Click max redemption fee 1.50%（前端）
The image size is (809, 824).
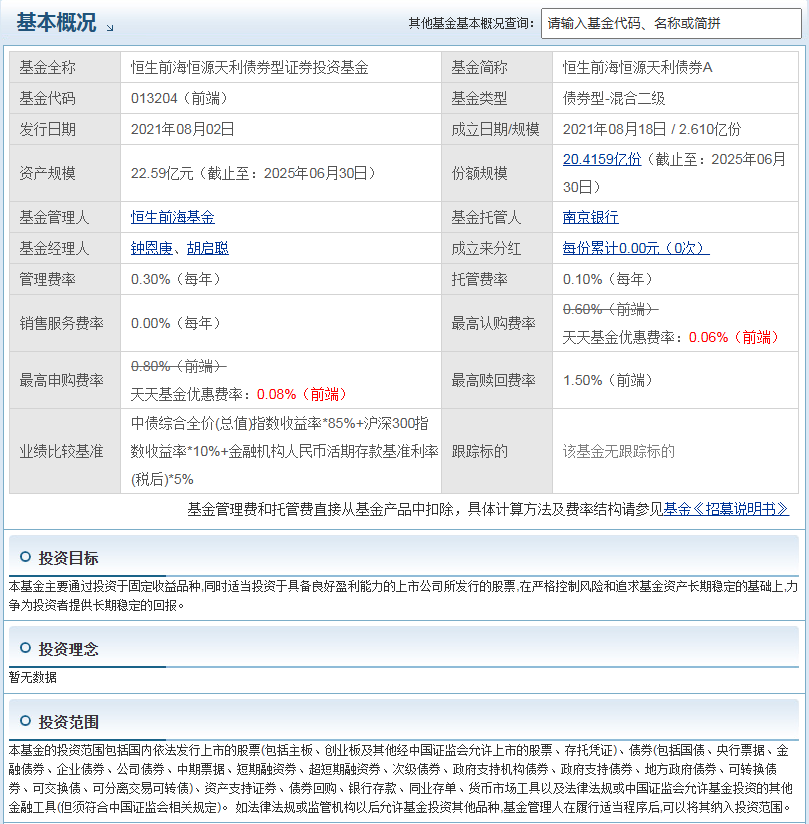(607, 380)
